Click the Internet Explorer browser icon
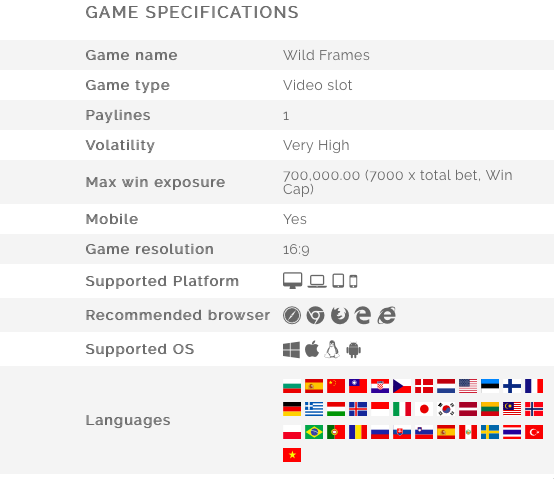The image size is (554, 479). [x=387, y=315]
